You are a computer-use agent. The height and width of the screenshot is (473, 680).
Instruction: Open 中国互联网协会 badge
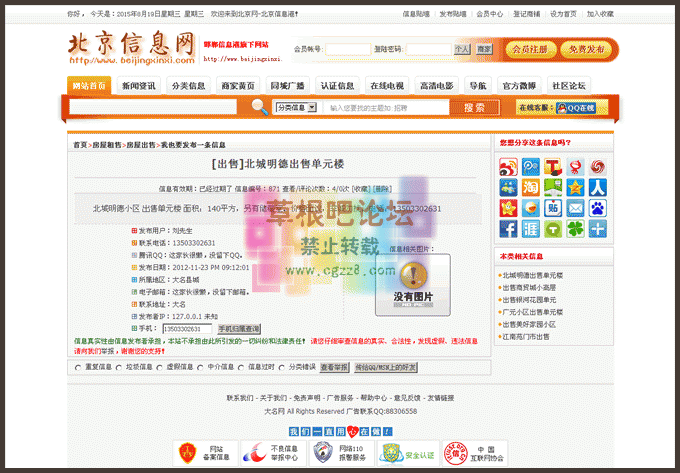(x=475, y=453)
